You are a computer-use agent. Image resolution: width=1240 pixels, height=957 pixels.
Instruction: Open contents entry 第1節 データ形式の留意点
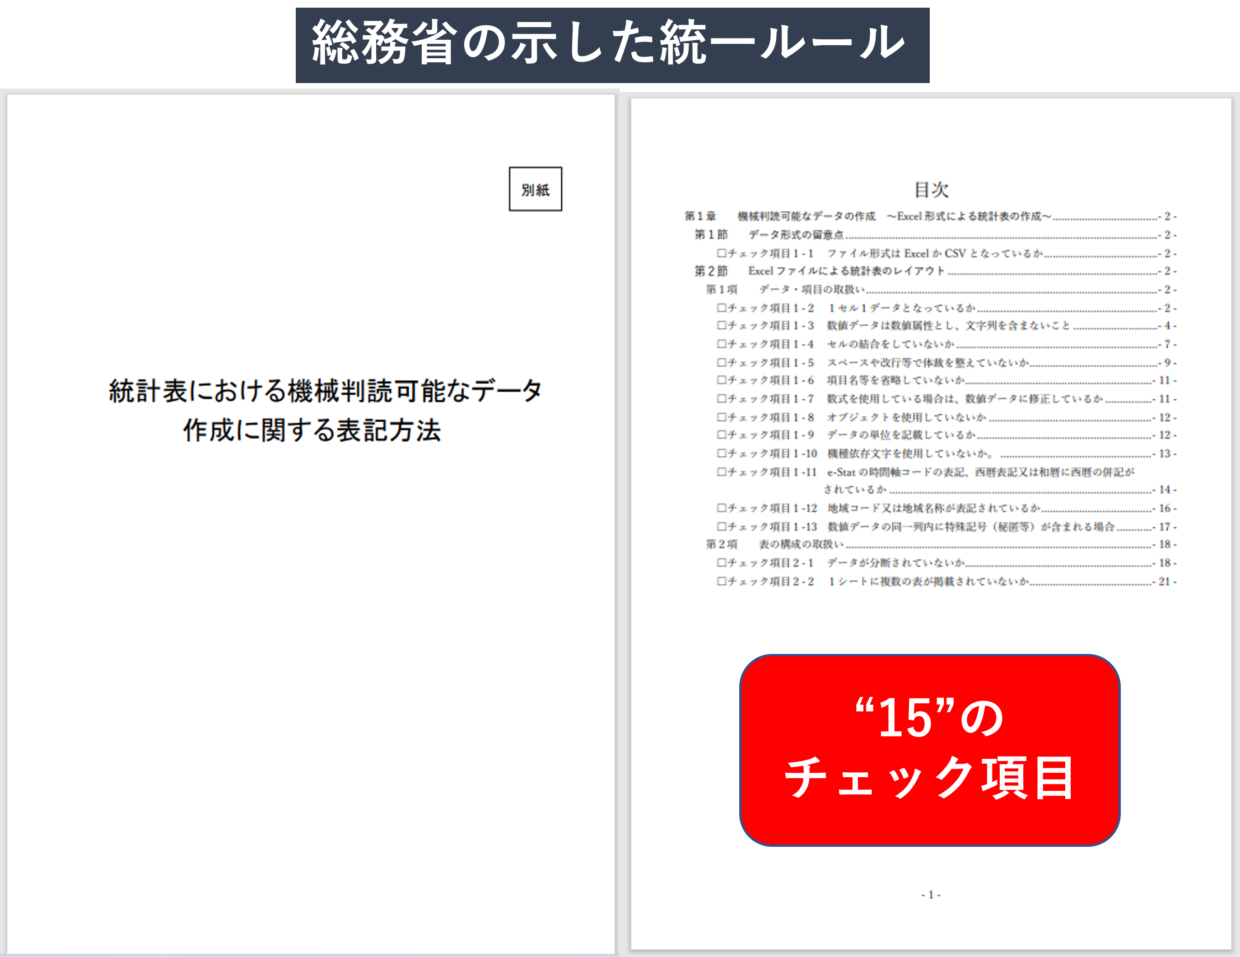click(x=769, y=235)
